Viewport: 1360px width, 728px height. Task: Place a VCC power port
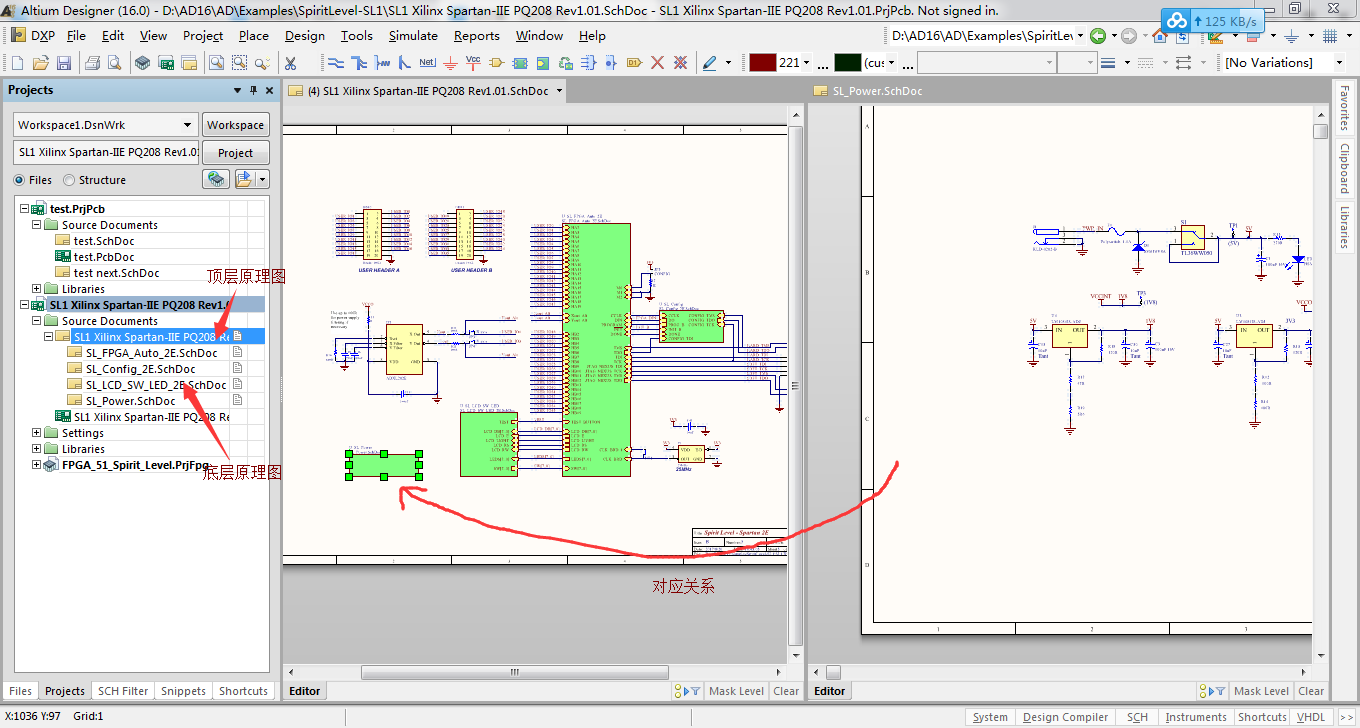click(473, 63)
